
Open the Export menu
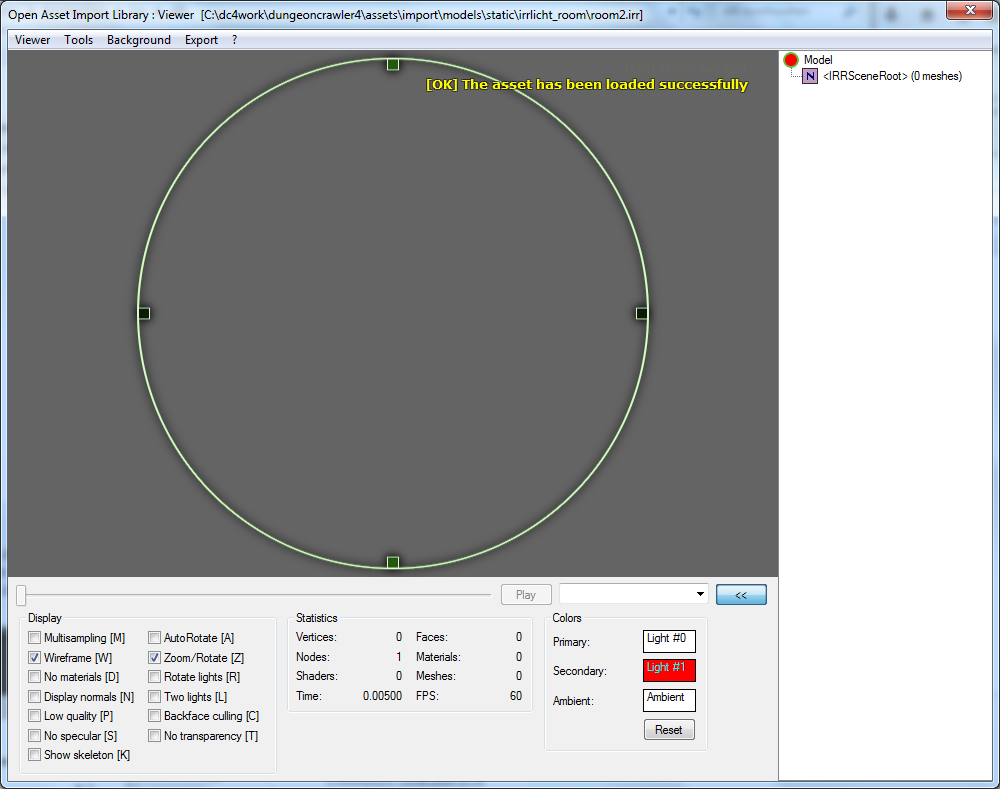tap(201, 40)
